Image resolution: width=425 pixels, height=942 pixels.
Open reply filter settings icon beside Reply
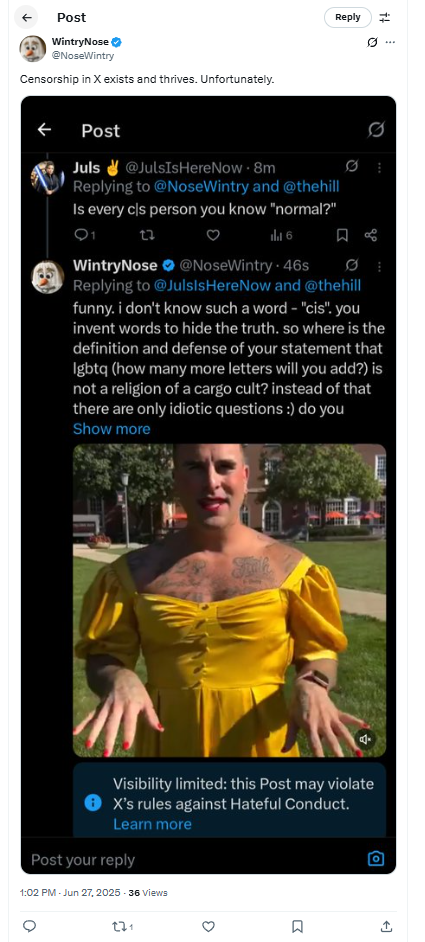385,17
